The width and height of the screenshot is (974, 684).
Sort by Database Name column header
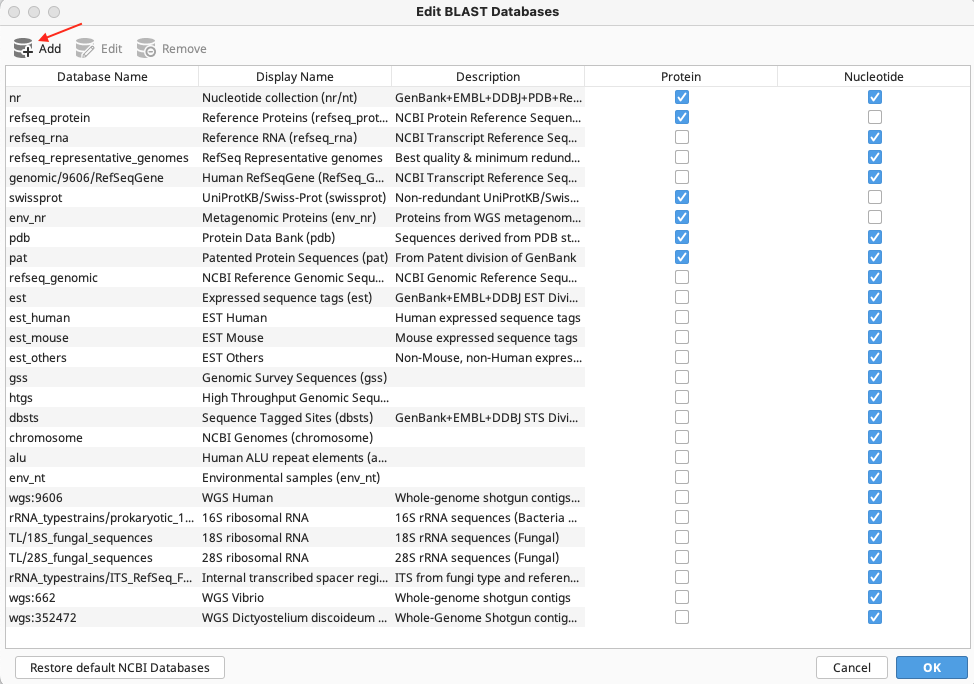click(102, 76)
